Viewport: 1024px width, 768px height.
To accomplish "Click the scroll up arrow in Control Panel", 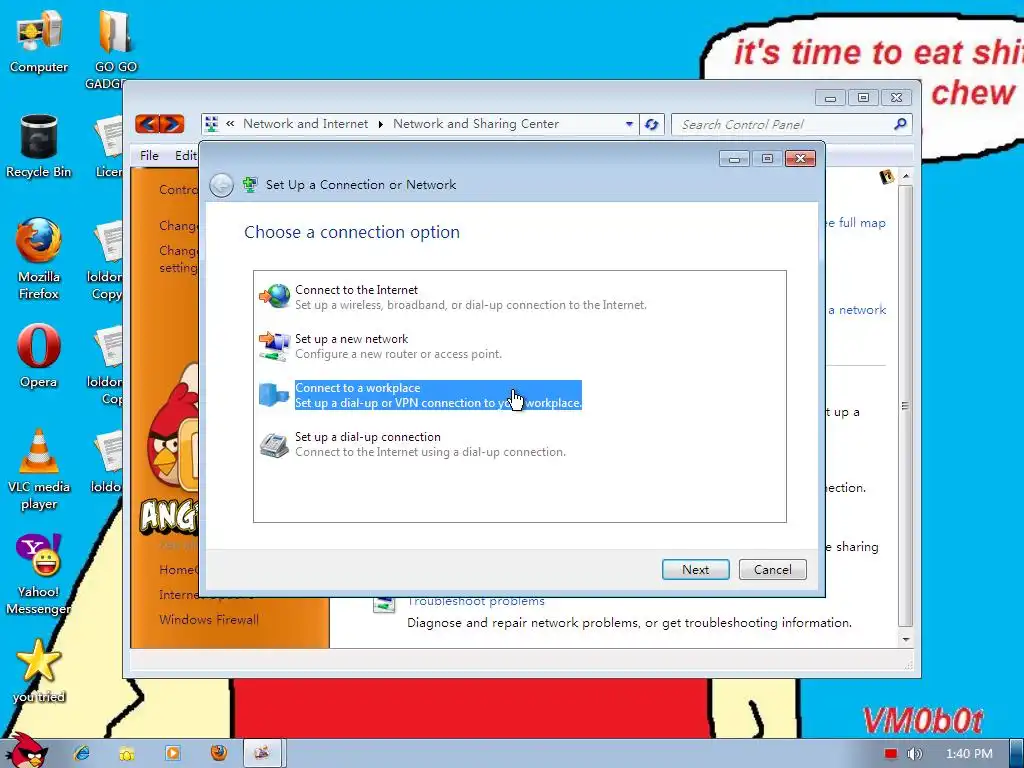I will (x=906, y=176).
